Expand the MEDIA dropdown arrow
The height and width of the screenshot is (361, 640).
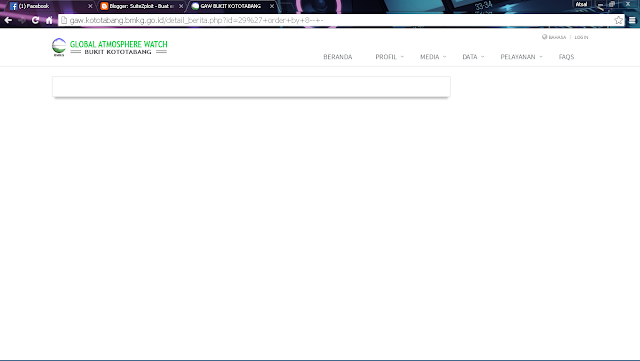click(x=444, y=57)
